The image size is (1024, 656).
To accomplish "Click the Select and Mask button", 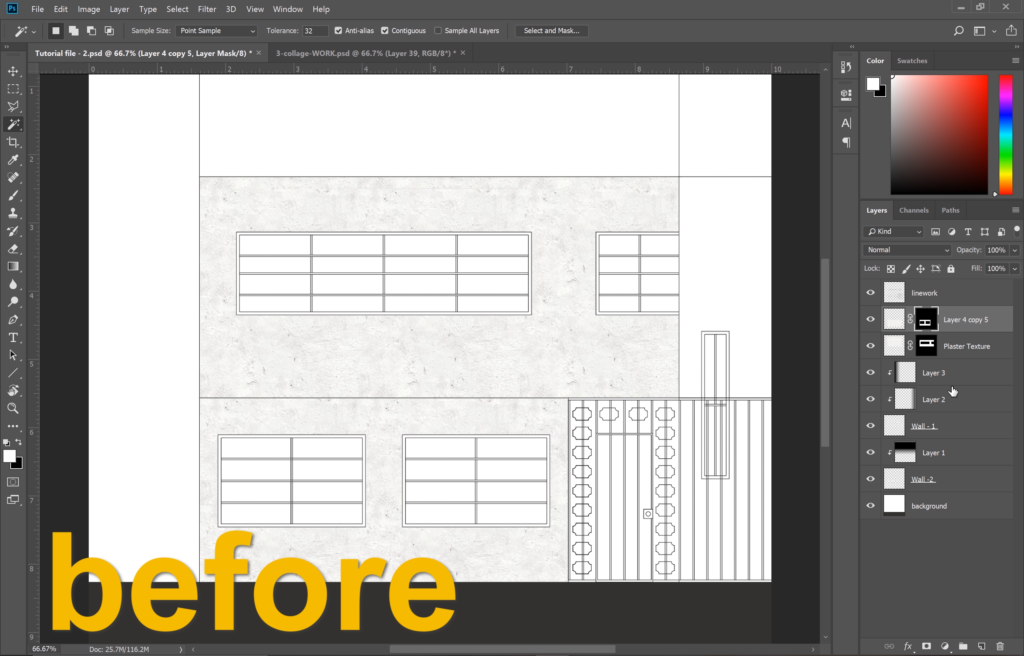I will (551, 31).
